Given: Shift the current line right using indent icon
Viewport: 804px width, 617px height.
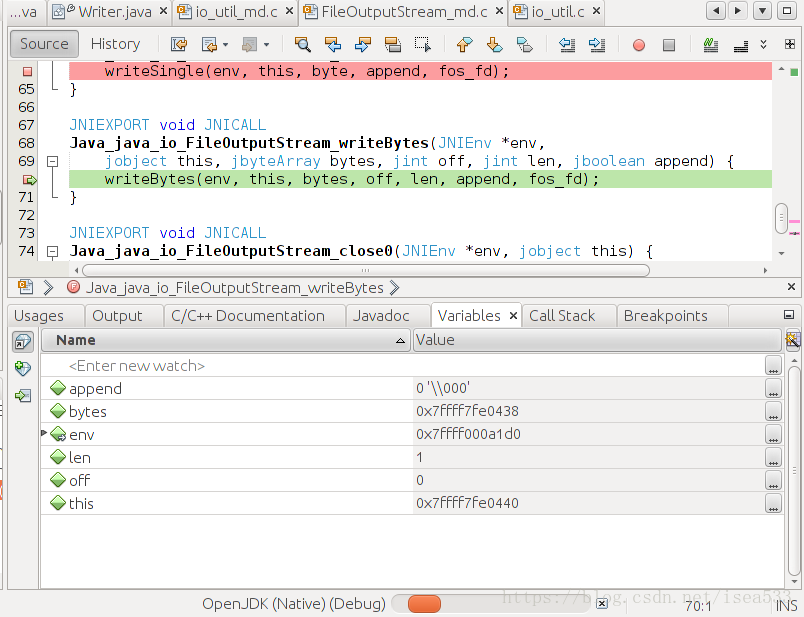Looking at the screenshot, I should tap(597, 45).
